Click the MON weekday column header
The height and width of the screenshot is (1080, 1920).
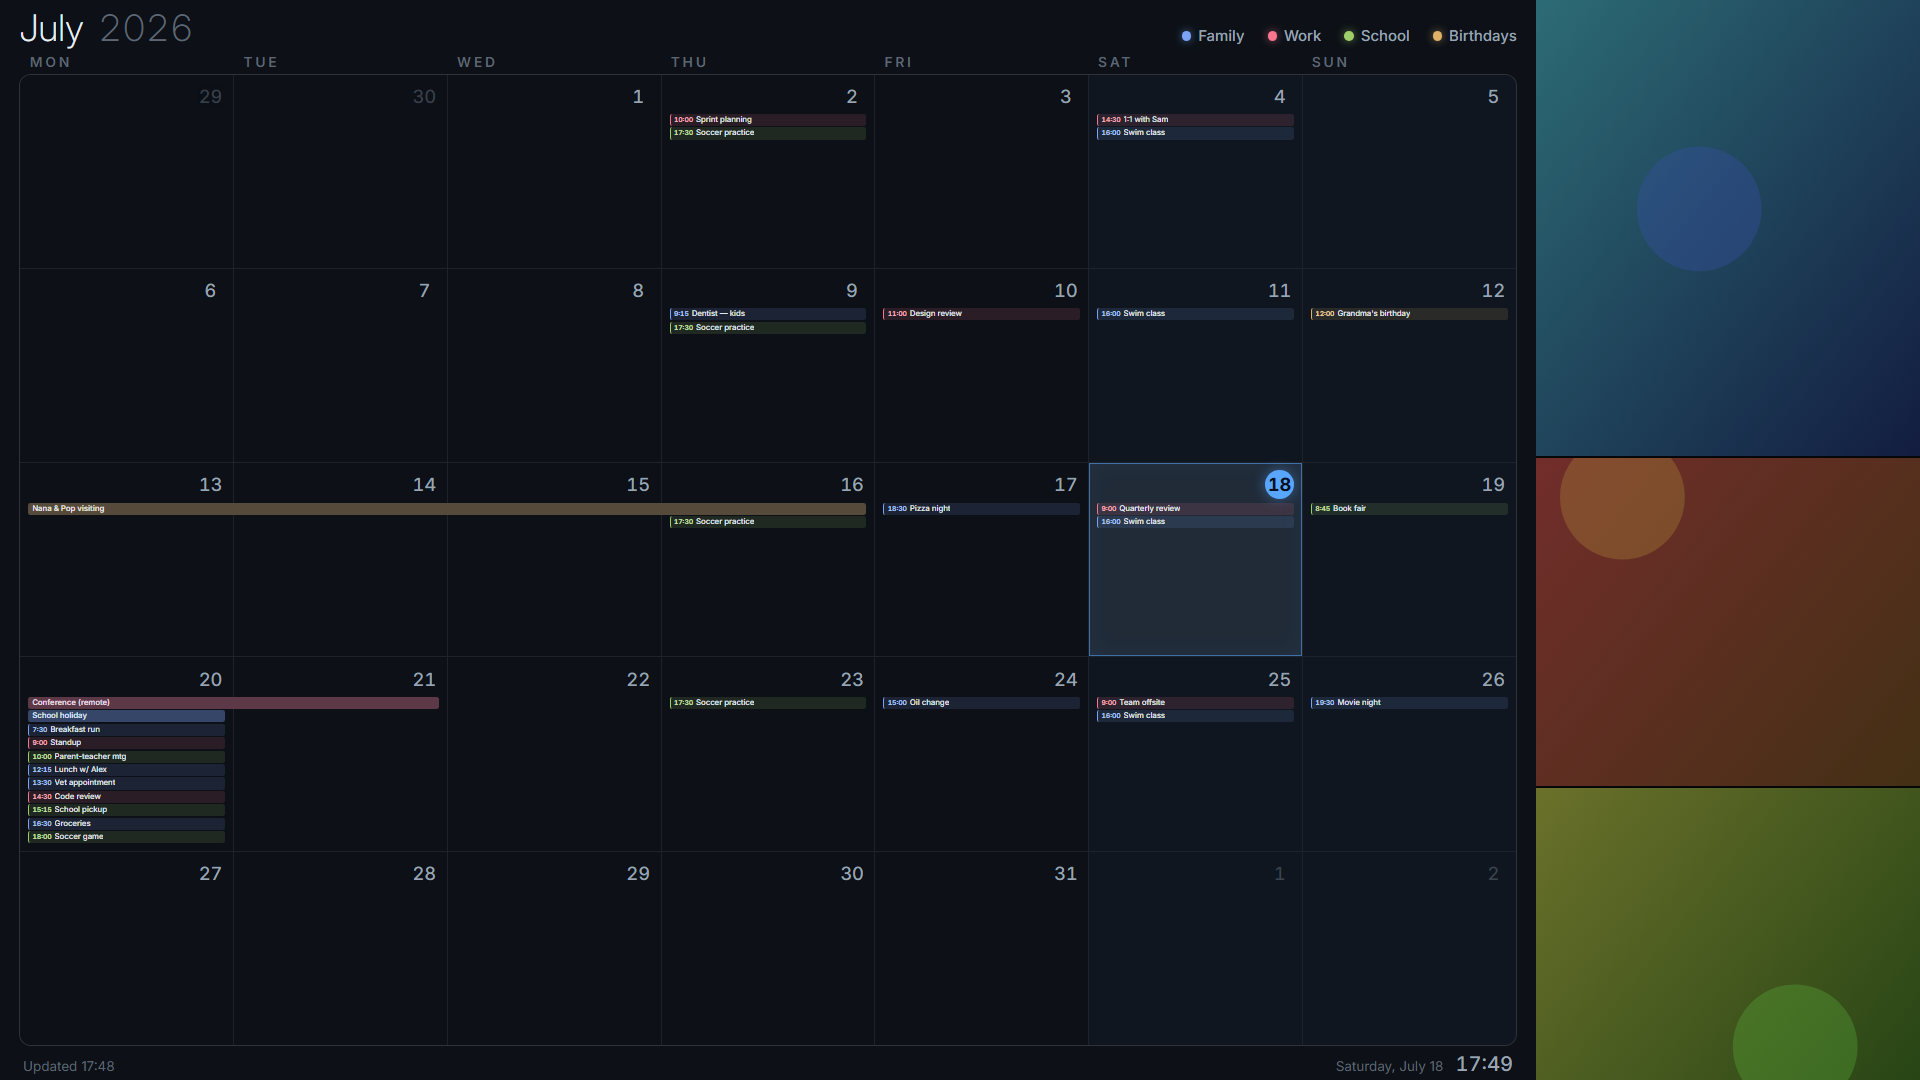tap(50, 62)
